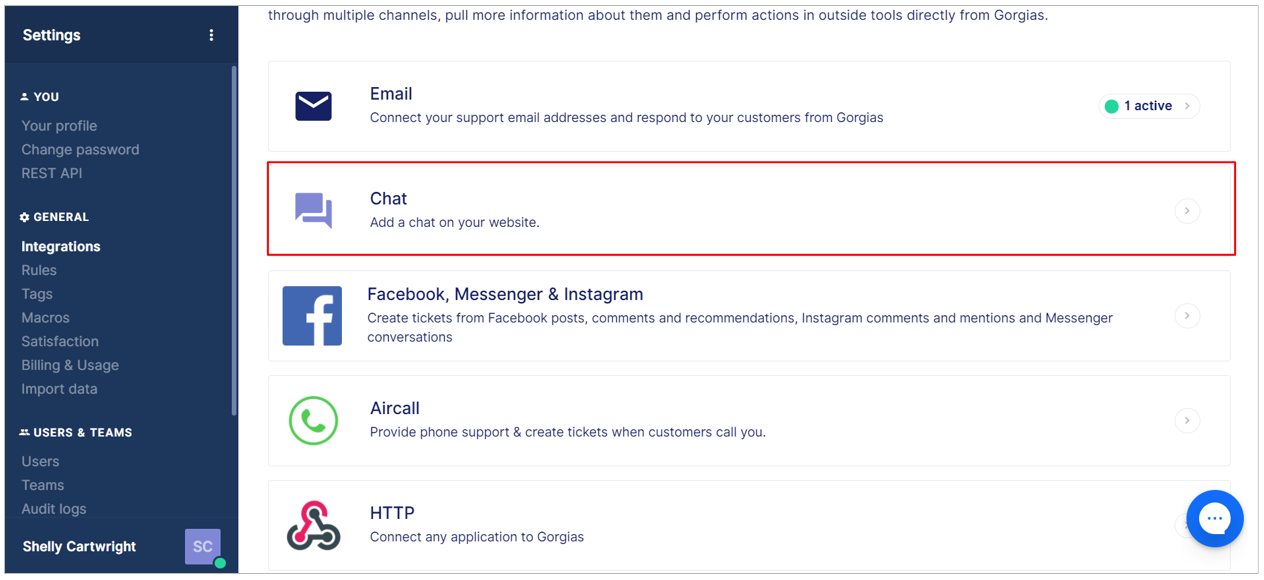Open the Users settings page

[x=40, y=461]
